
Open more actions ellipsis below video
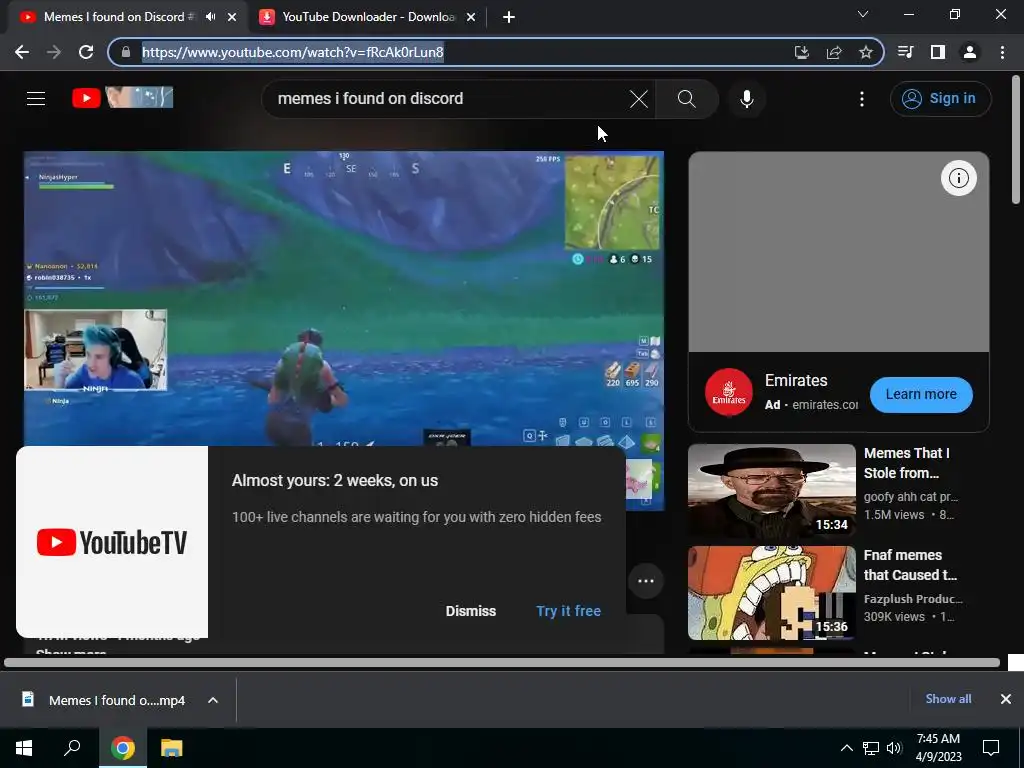(646, 581)
